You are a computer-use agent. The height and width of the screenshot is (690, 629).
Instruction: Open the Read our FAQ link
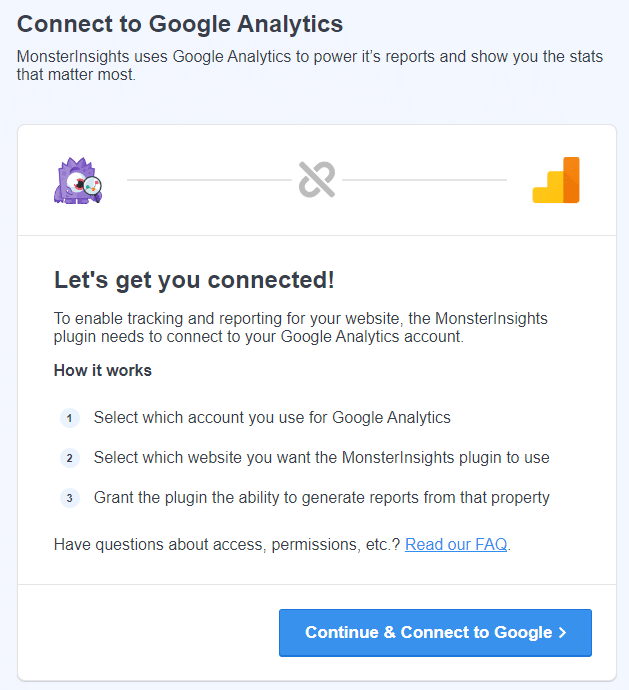[x=456, y=545]
